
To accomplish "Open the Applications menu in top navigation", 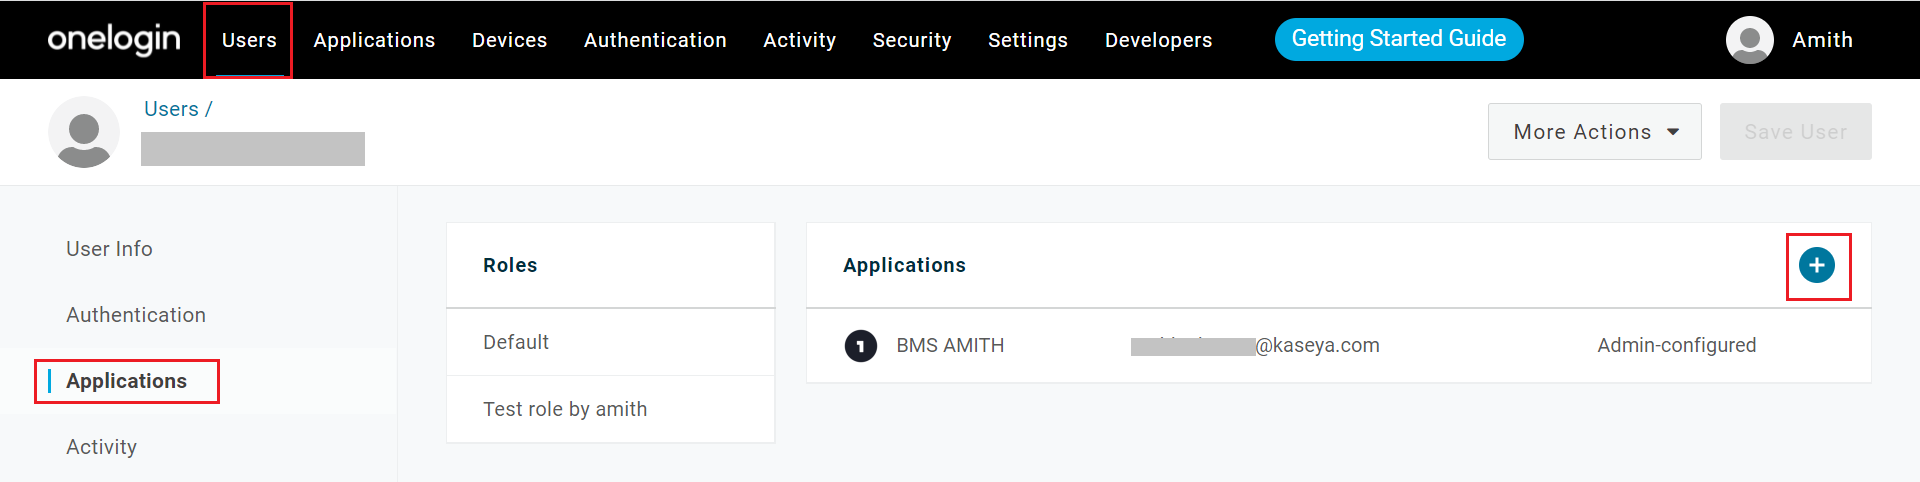I will (374, 40).
